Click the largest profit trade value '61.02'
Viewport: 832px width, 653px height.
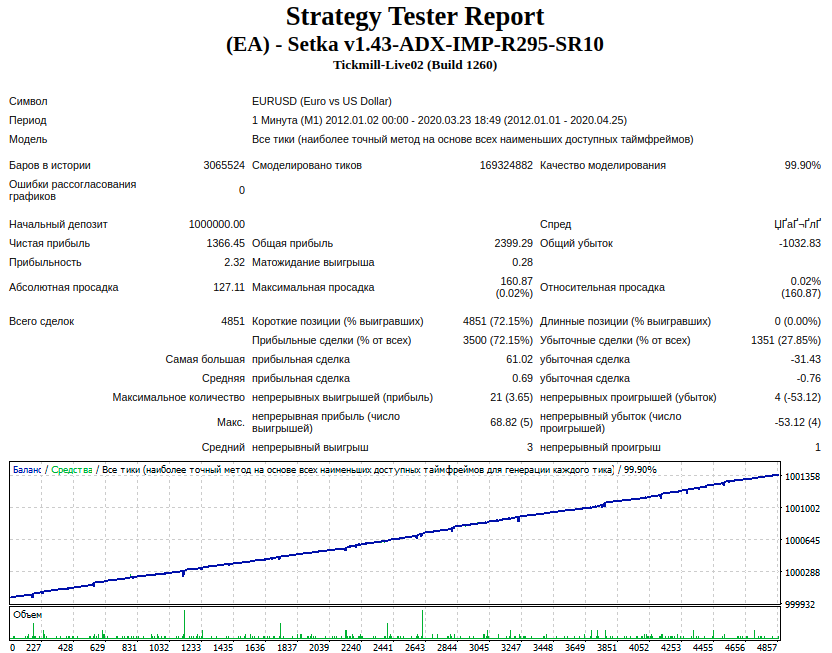coord(519,360)
